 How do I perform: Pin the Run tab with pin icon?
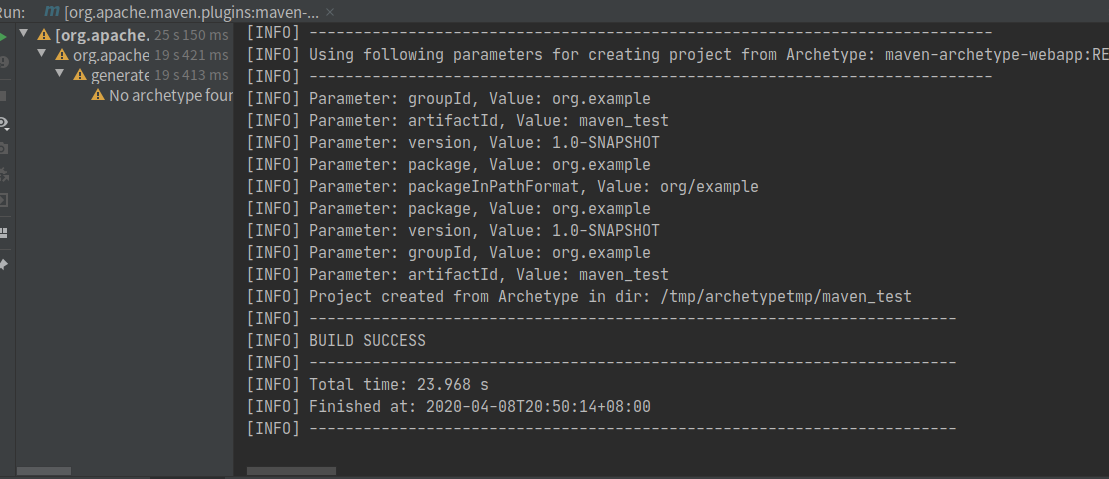pyautogui.click(x=3, y=264)
